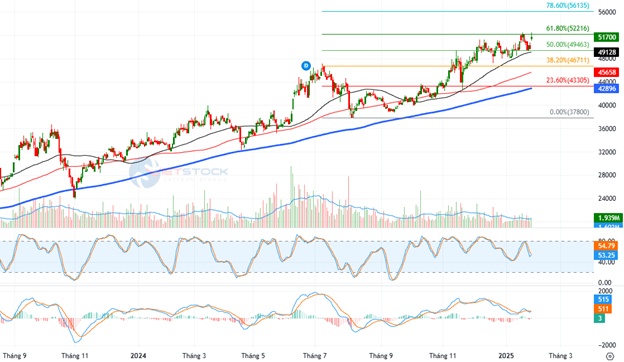Click the orange 54.79 stochastic value tag

pos(606,246)
